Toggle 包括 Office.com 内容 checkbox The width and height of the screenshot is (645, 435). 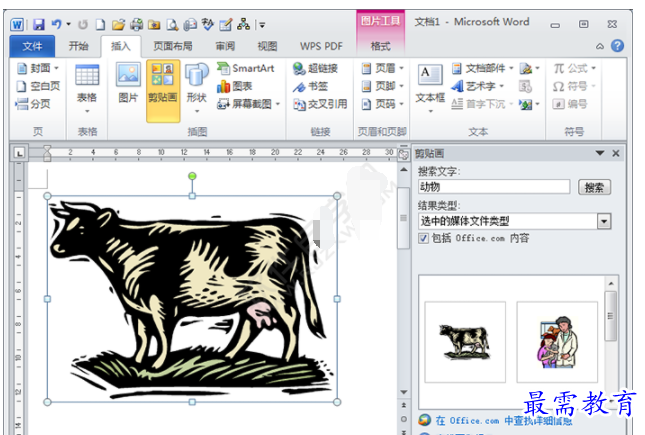coord(423,238)
